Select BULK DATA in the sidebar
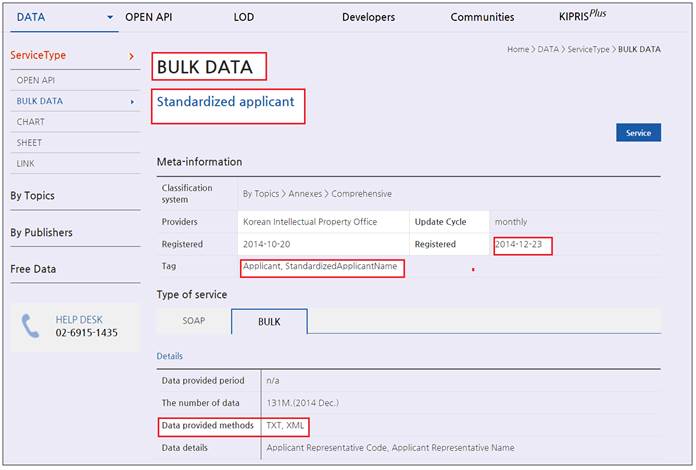The width and height of the screenshot is (696, 470). [x=40, y=101]
